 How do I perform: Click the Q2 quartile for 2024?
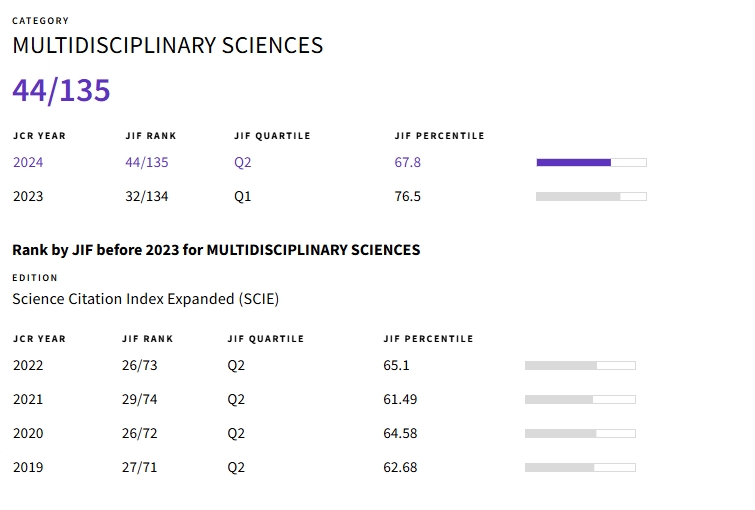tap(243, 162)
